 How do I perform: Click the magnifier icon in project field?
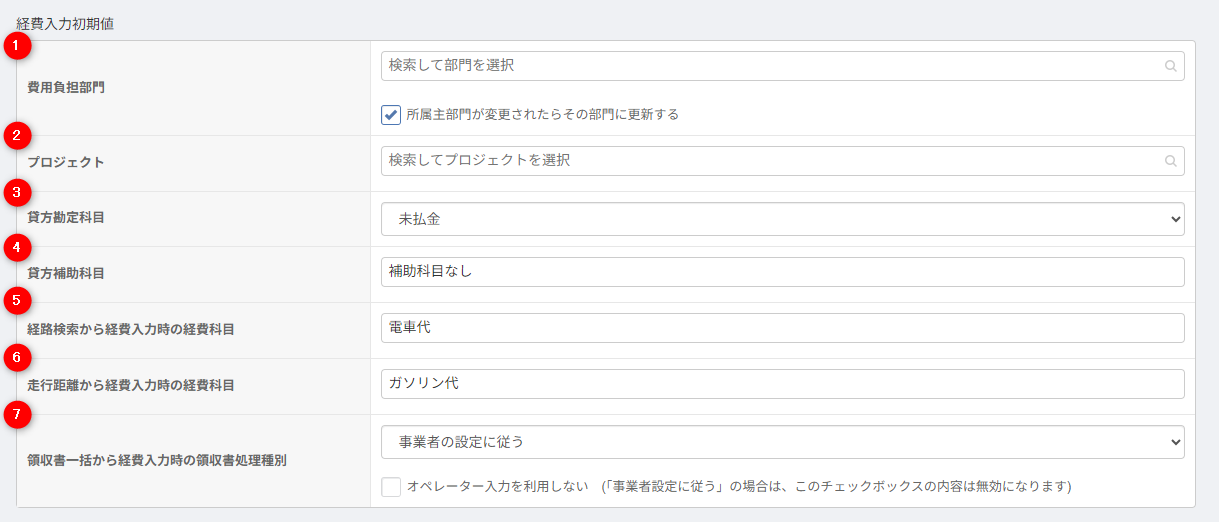point(1170,161)
